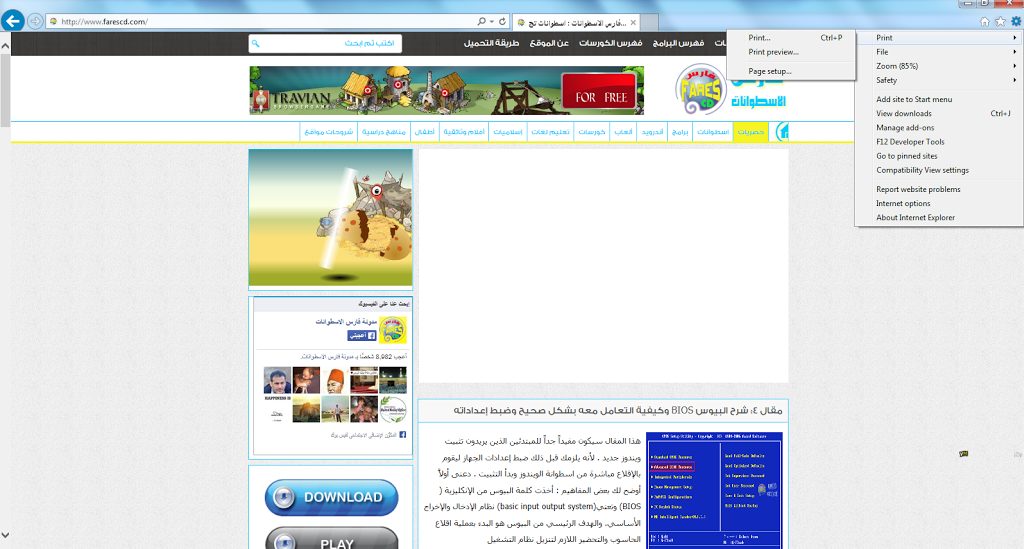Screen dimensions: 1024x549
Task: Click the browser Forward arrow button
Action: point(35,22)
